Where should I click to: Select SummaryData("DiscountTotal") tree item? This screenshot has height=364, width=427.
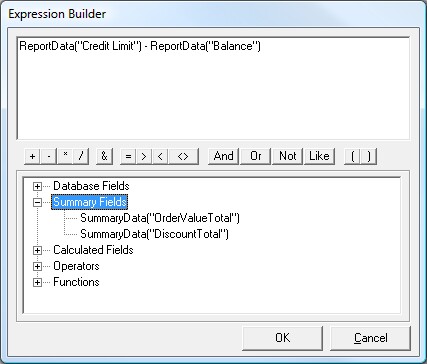click(154, 234)
